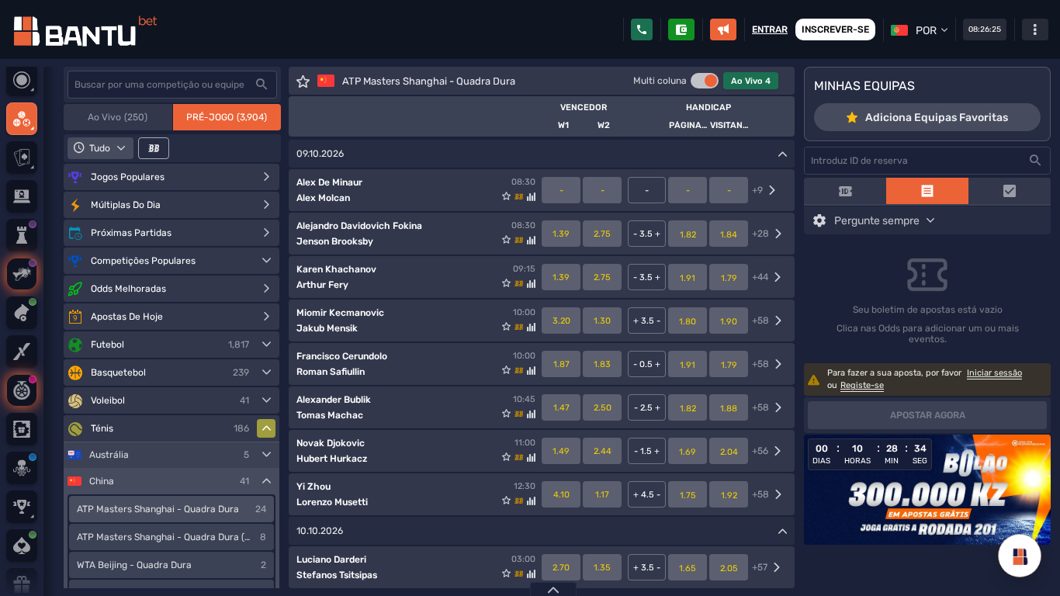Toggle the Multi coluna switch

704,81
